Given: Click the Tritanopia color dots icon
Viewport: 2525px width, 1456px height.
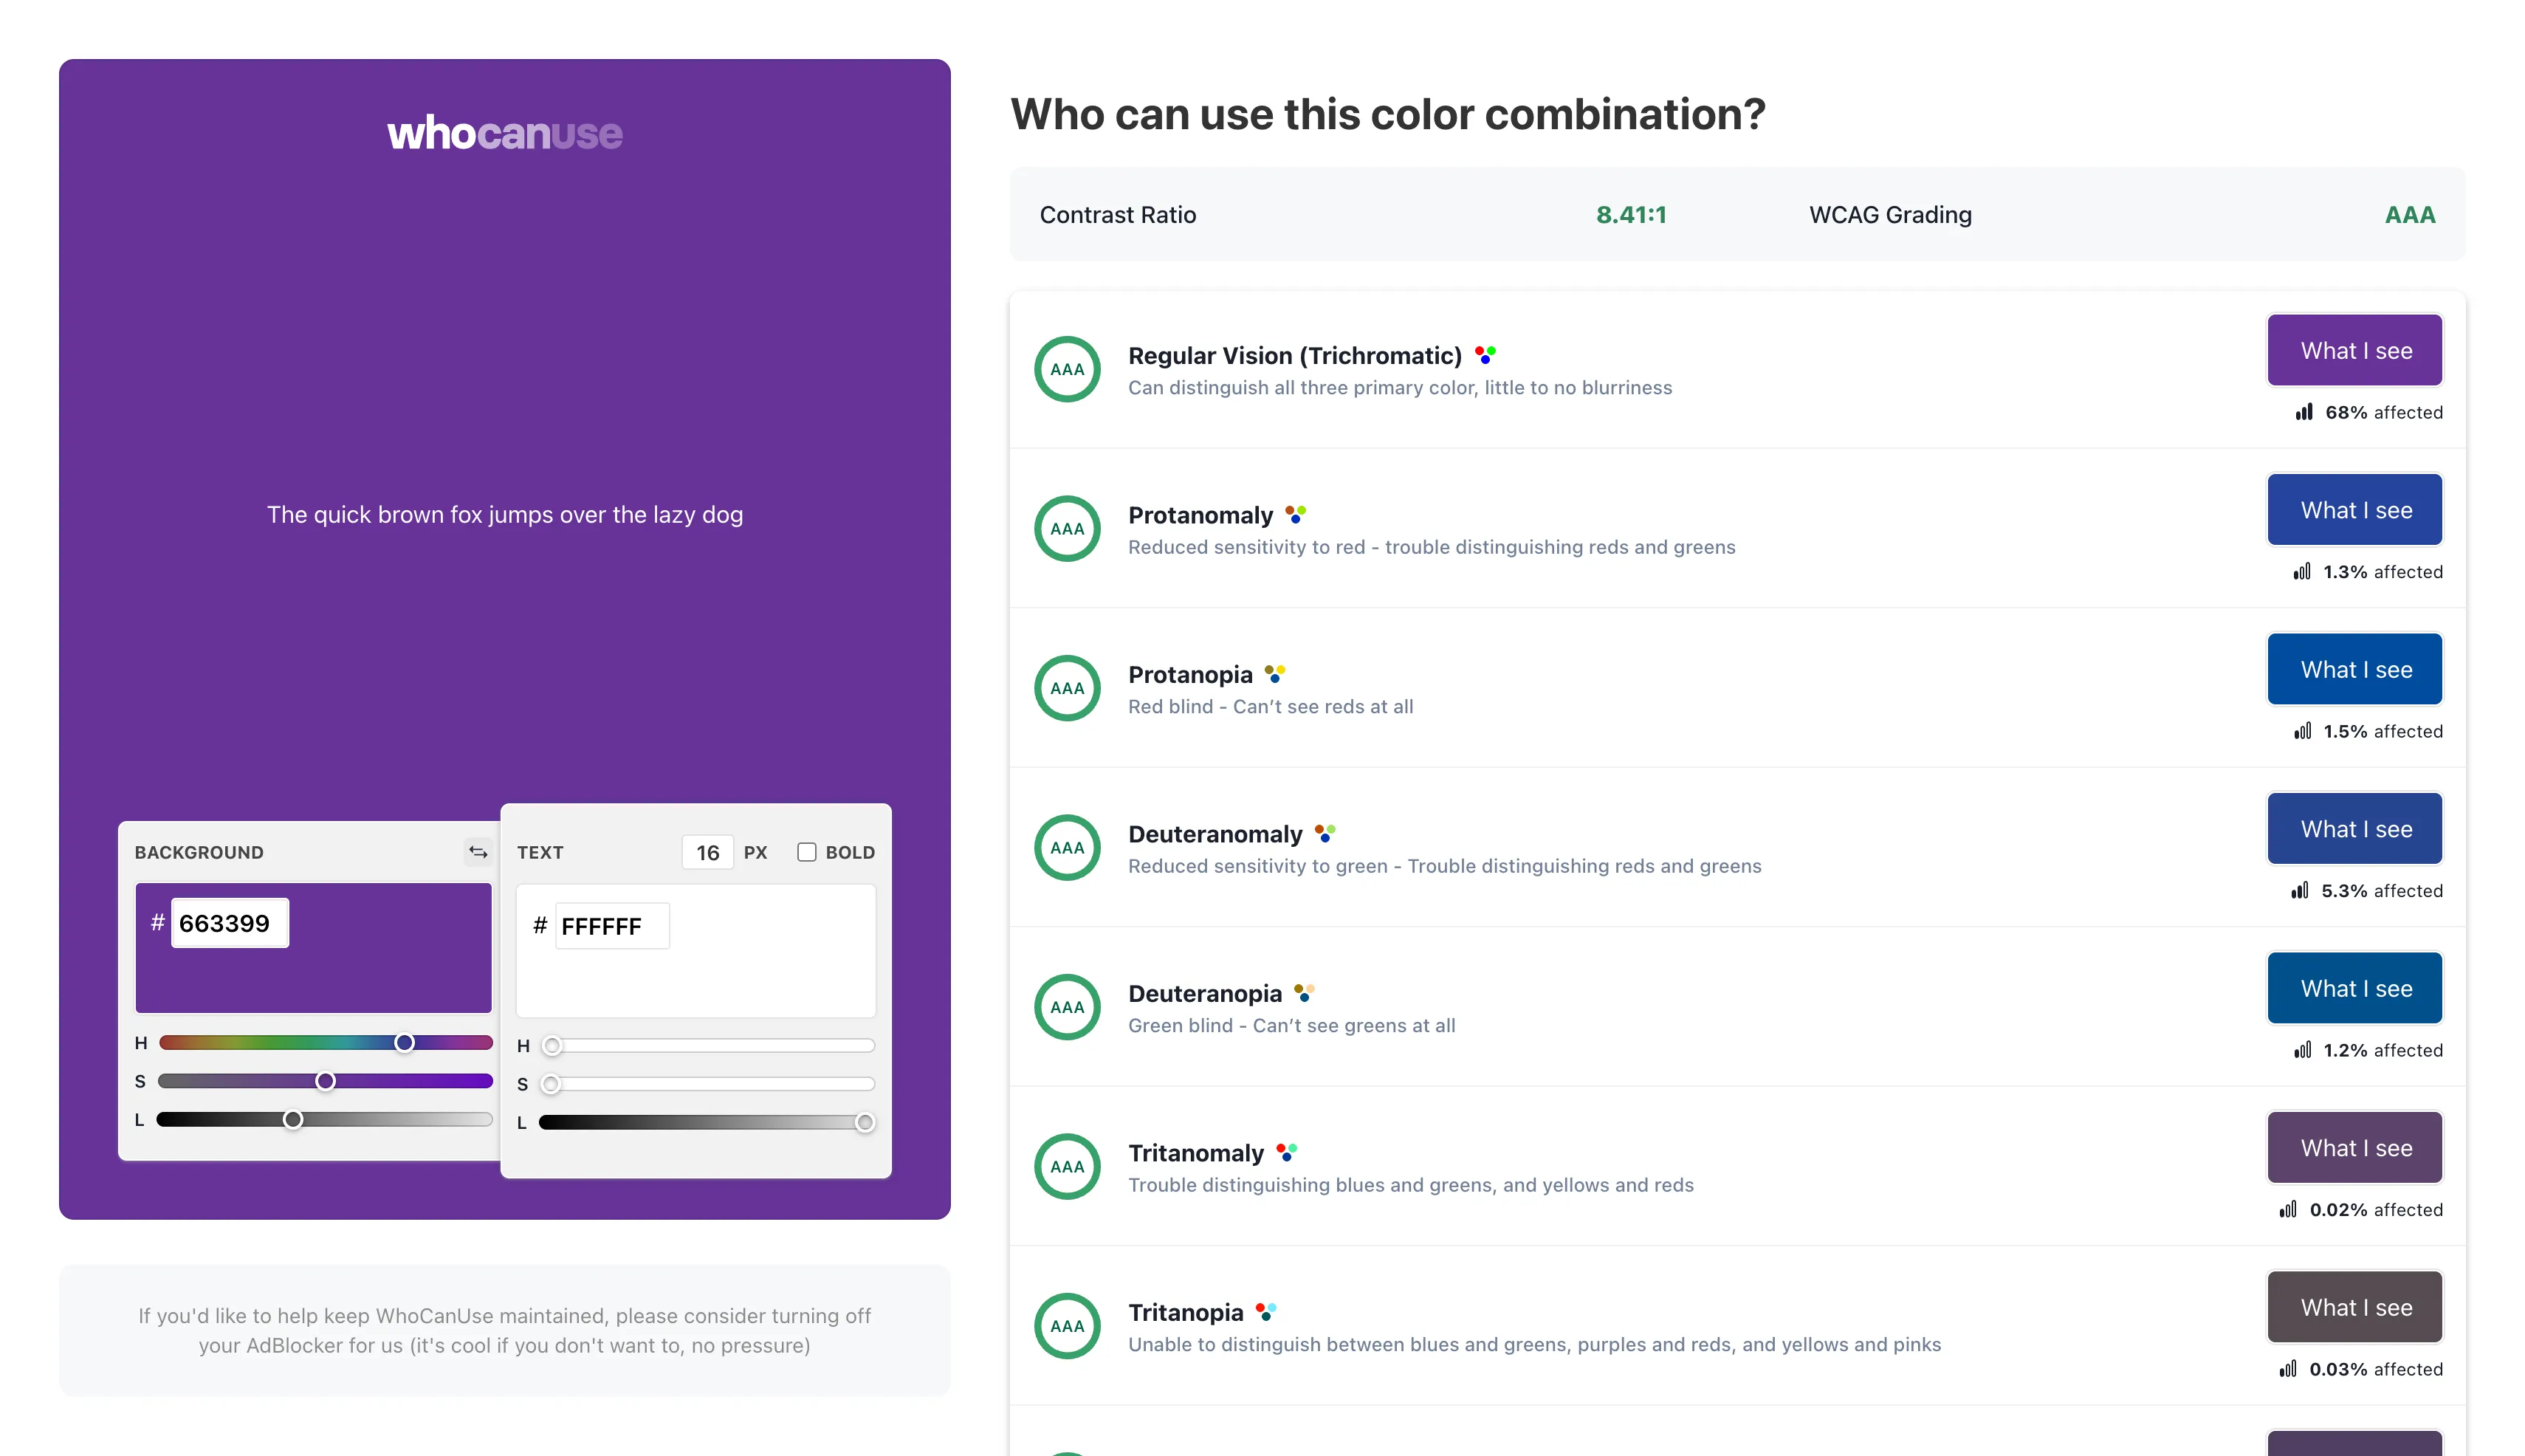Looking at the screenshot, I should pyautogui.click(x=1266, y=1311).
